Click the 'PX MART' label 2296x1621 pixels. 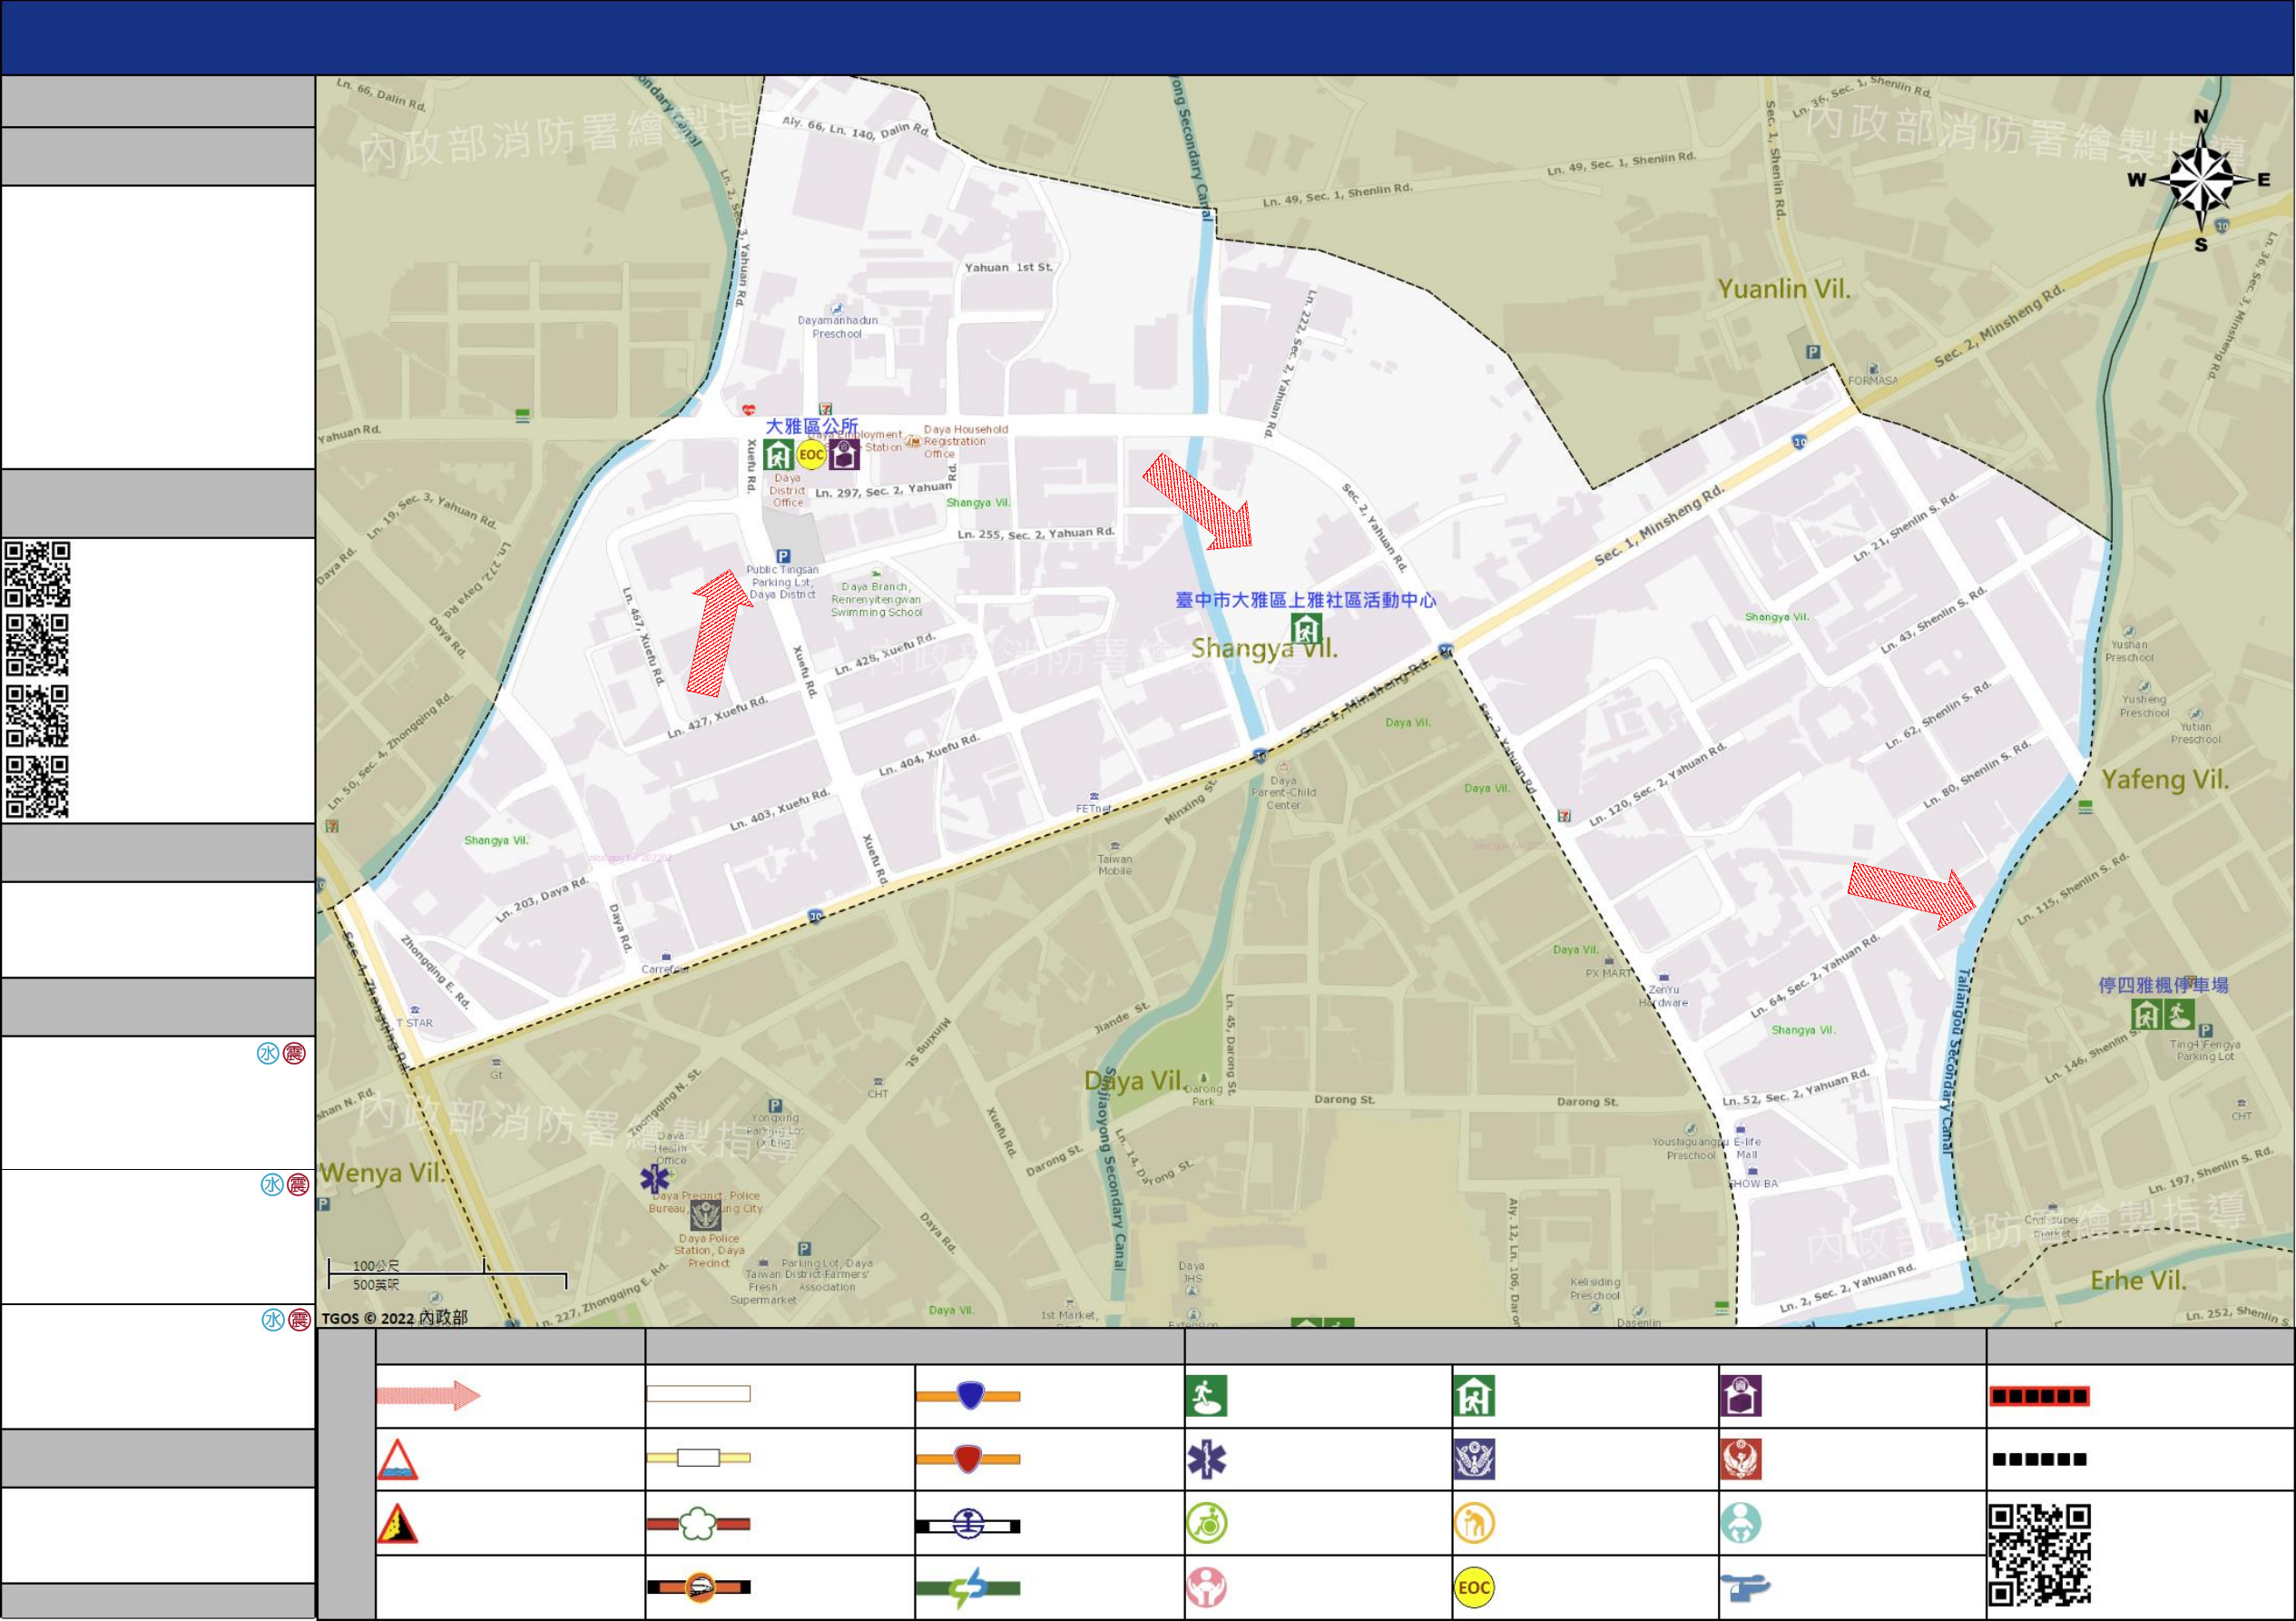tap(1608, 973)
